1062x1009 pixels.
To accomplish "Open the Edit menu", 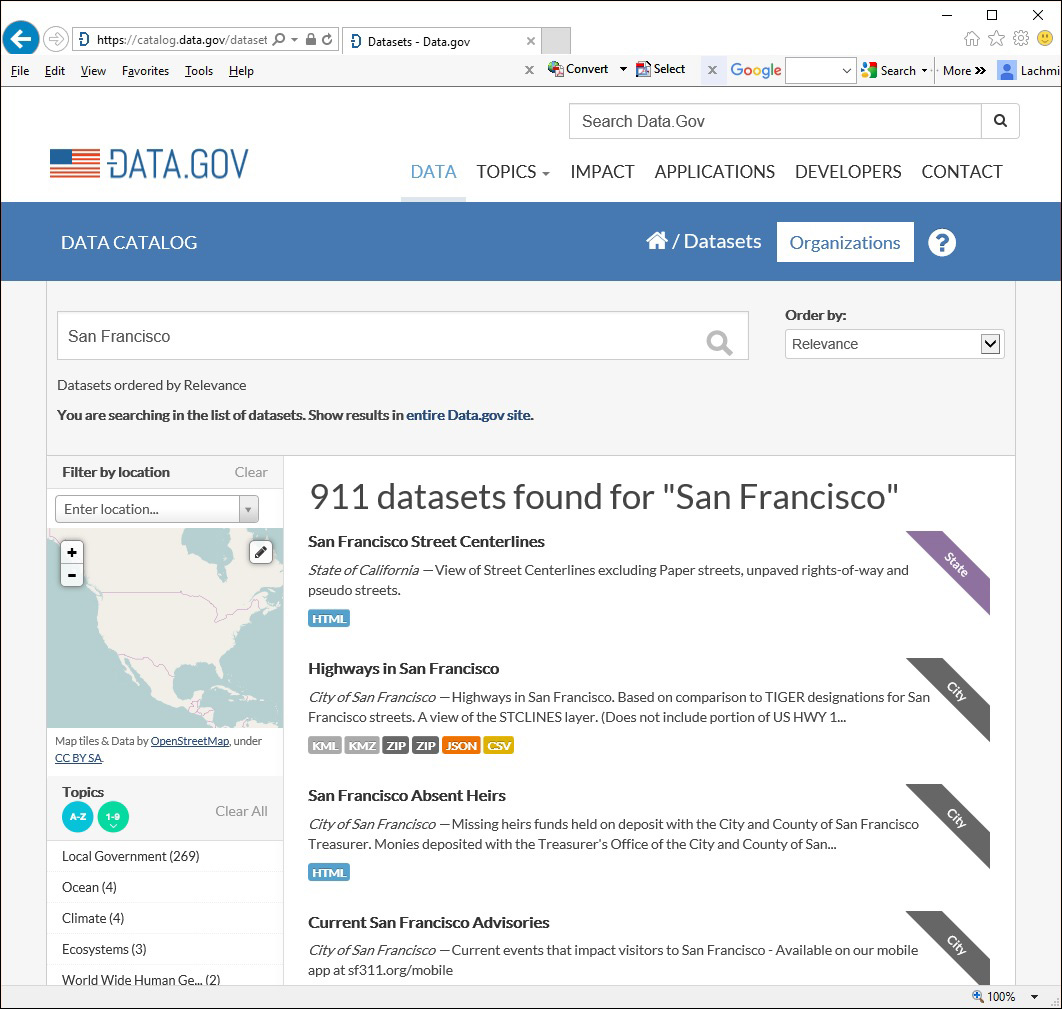I will click(55, 71).
